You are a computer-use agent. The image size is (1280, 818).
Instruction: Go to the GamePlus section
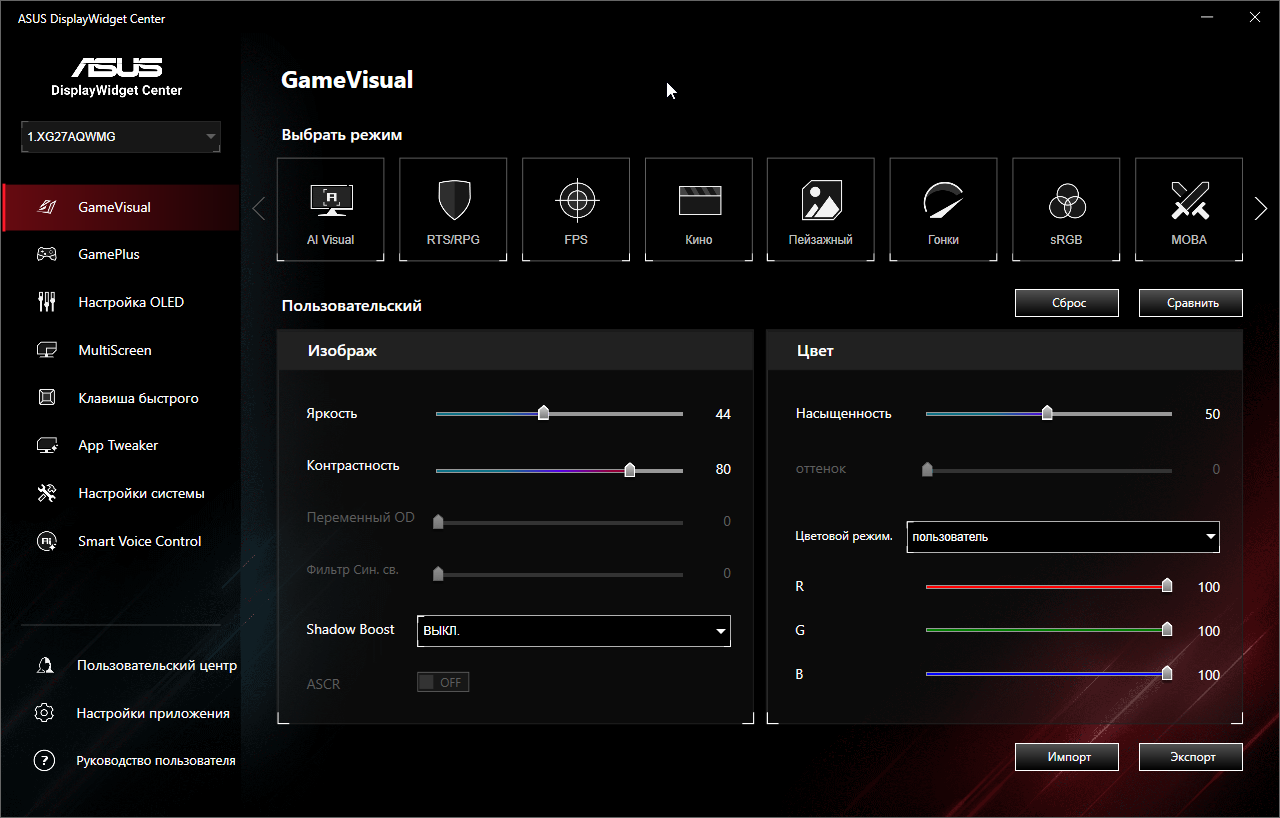click(x=120, y=255)
